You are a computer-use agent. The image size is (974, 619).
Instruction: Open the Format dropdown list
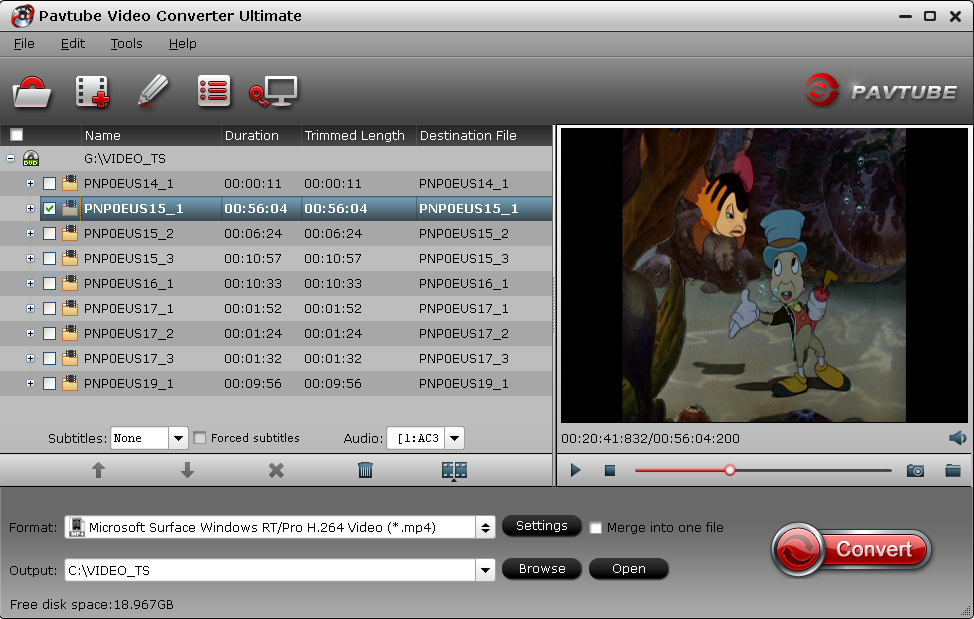(485, 528)
